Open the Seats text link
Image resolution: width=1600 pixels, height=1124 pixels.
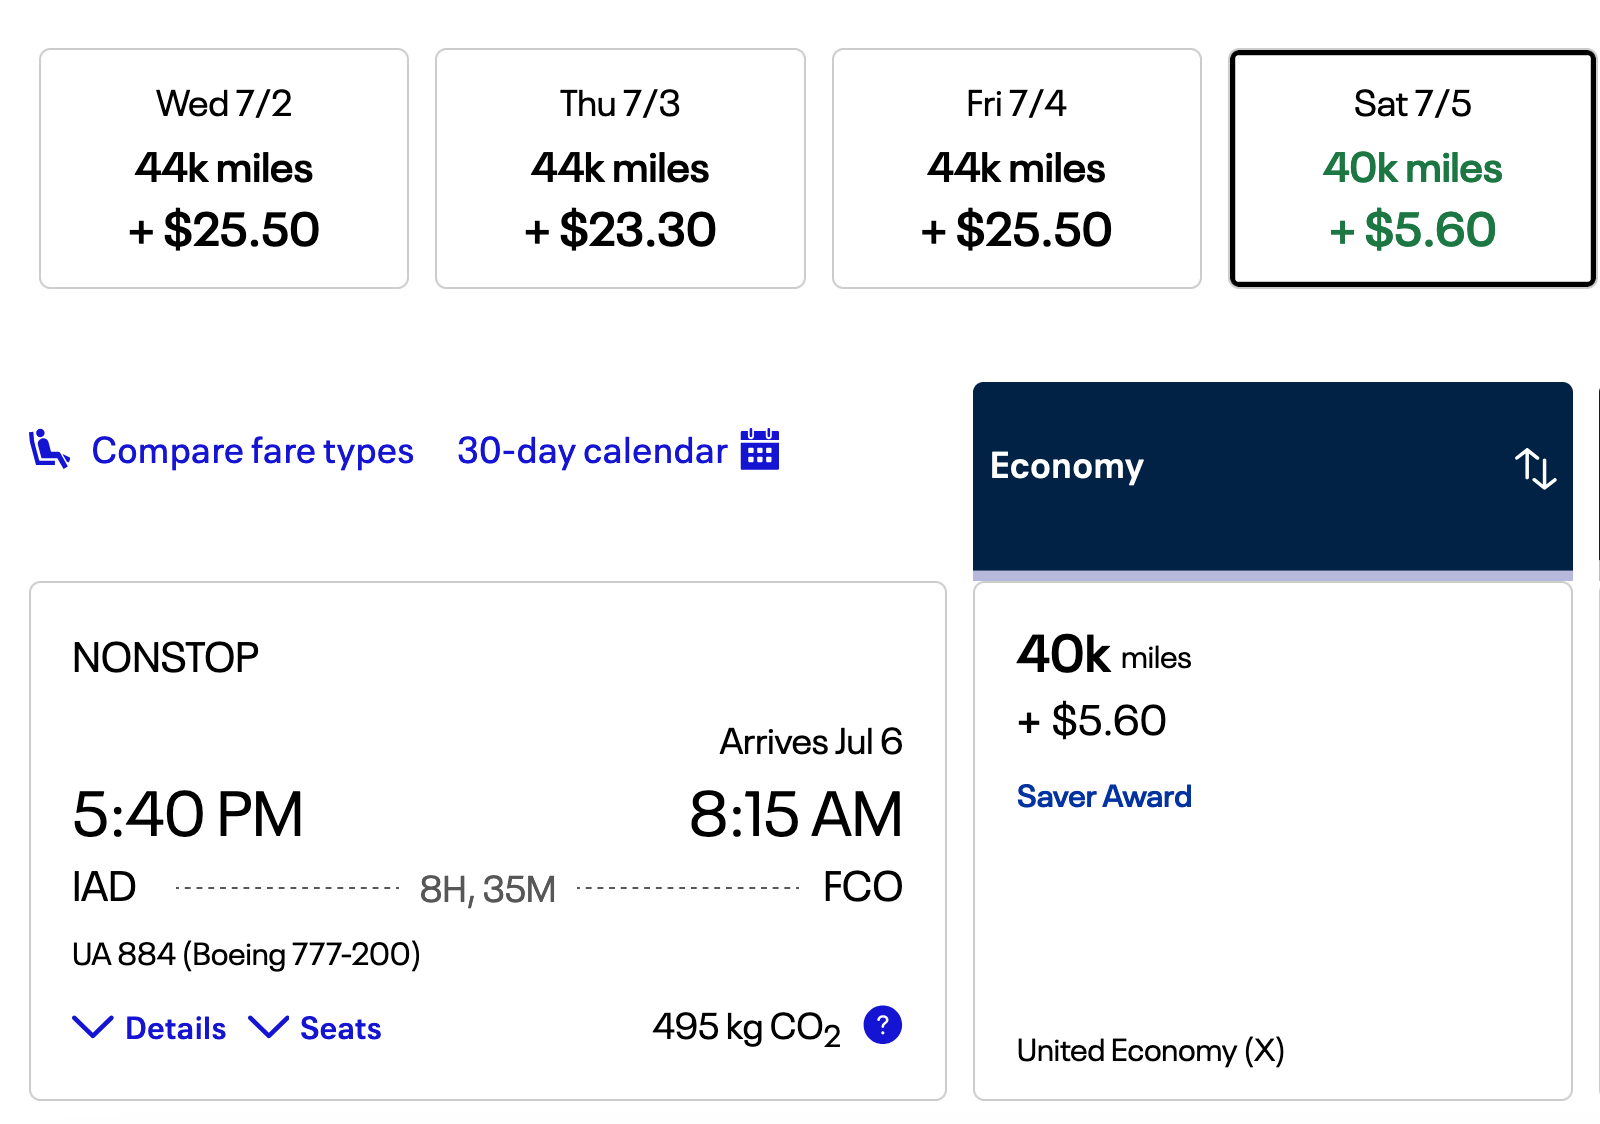[x=341, y=1029]
